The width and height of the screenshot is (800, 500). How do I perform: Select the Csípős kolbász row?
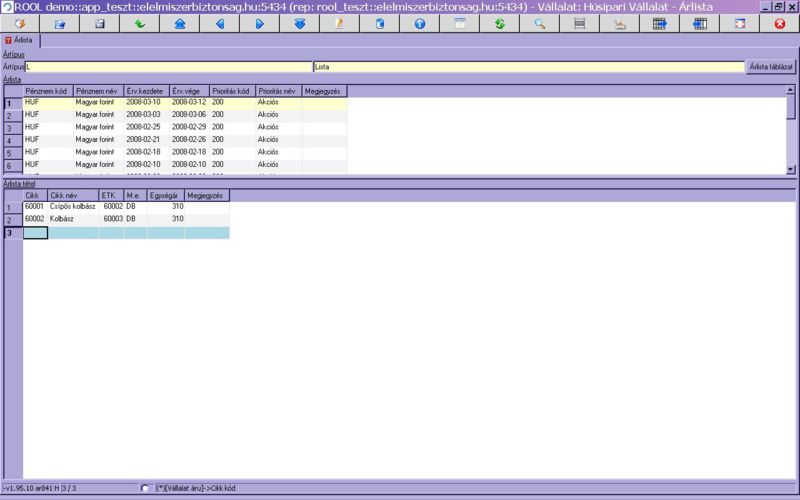(x=73, y=206)
